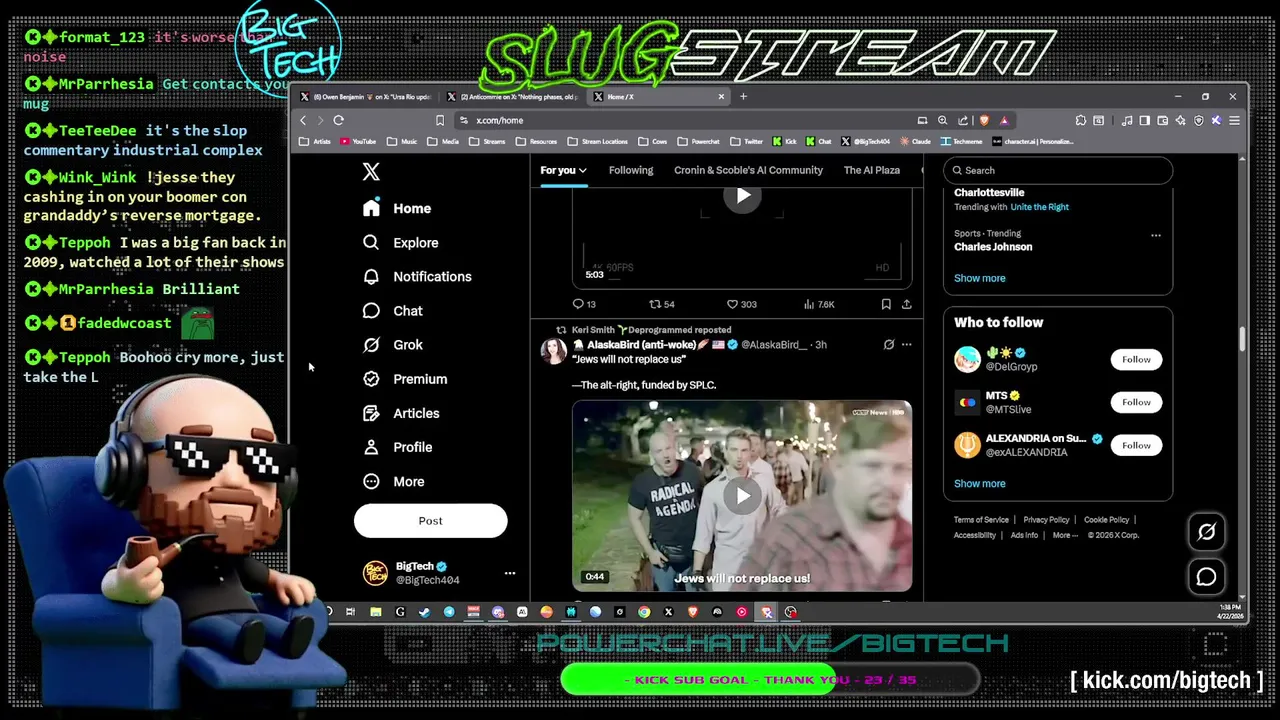
Task: Switch to the Following tab
Action: (631, 170)
